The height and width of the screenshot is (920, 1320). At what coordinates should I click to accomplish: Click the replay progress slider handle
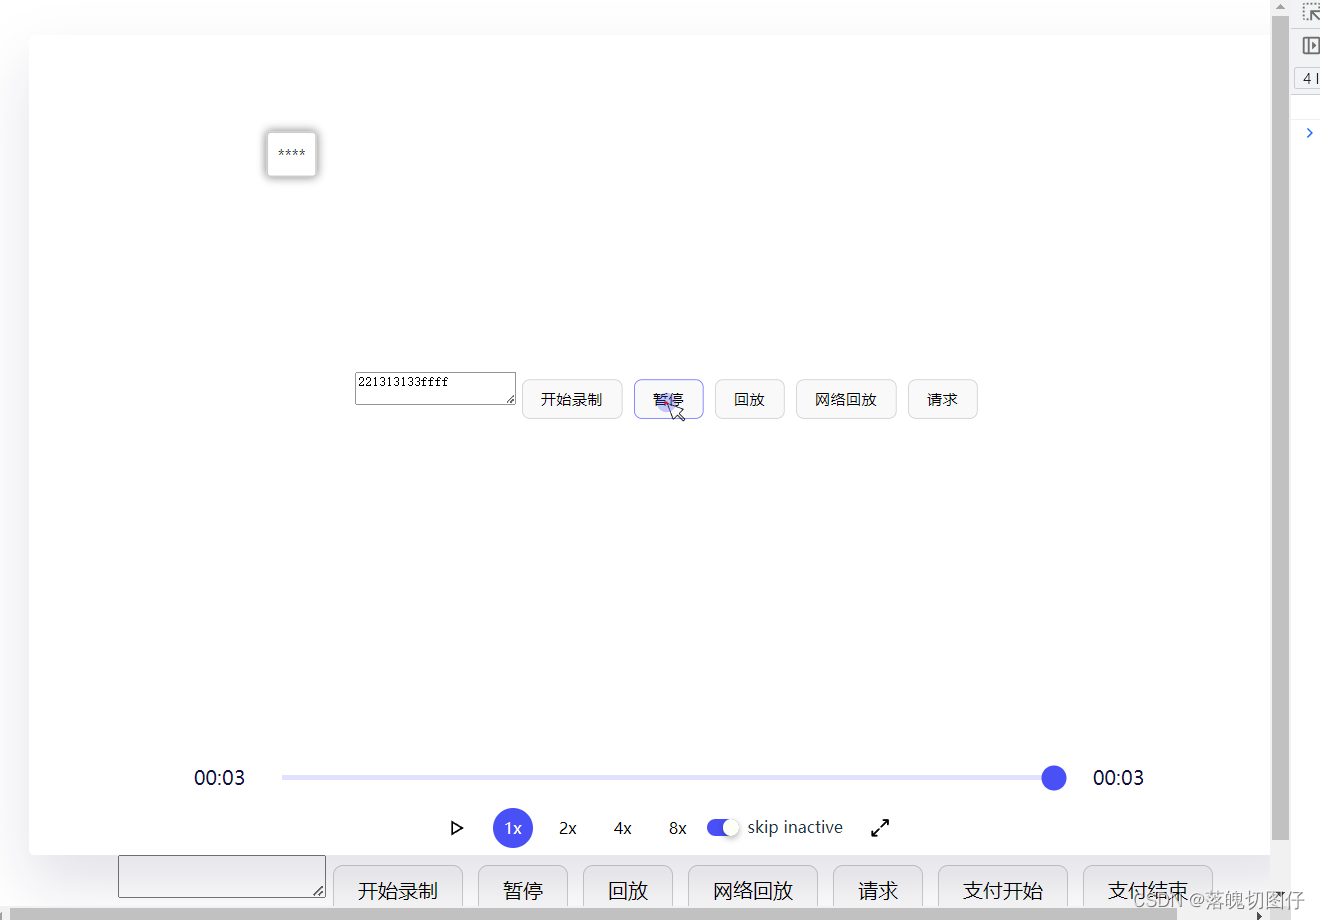click(x=1053, y=777)
